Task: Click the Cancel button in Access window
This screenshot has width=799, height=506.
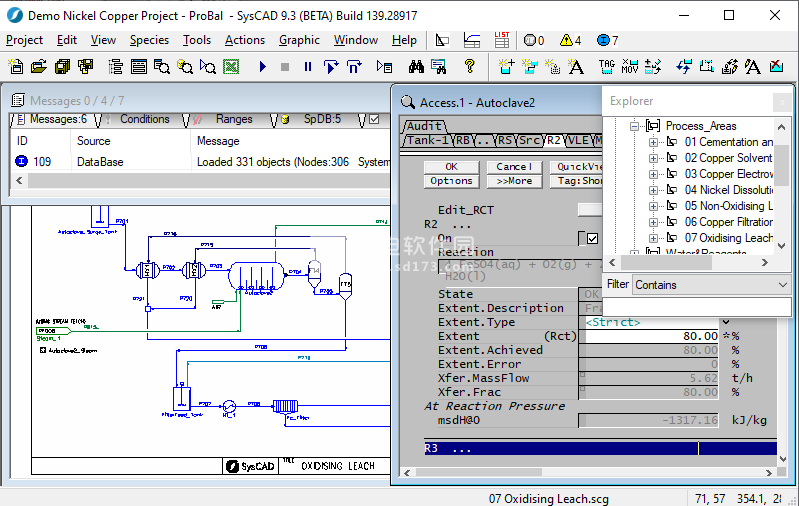Action: (x=514, y=167)
